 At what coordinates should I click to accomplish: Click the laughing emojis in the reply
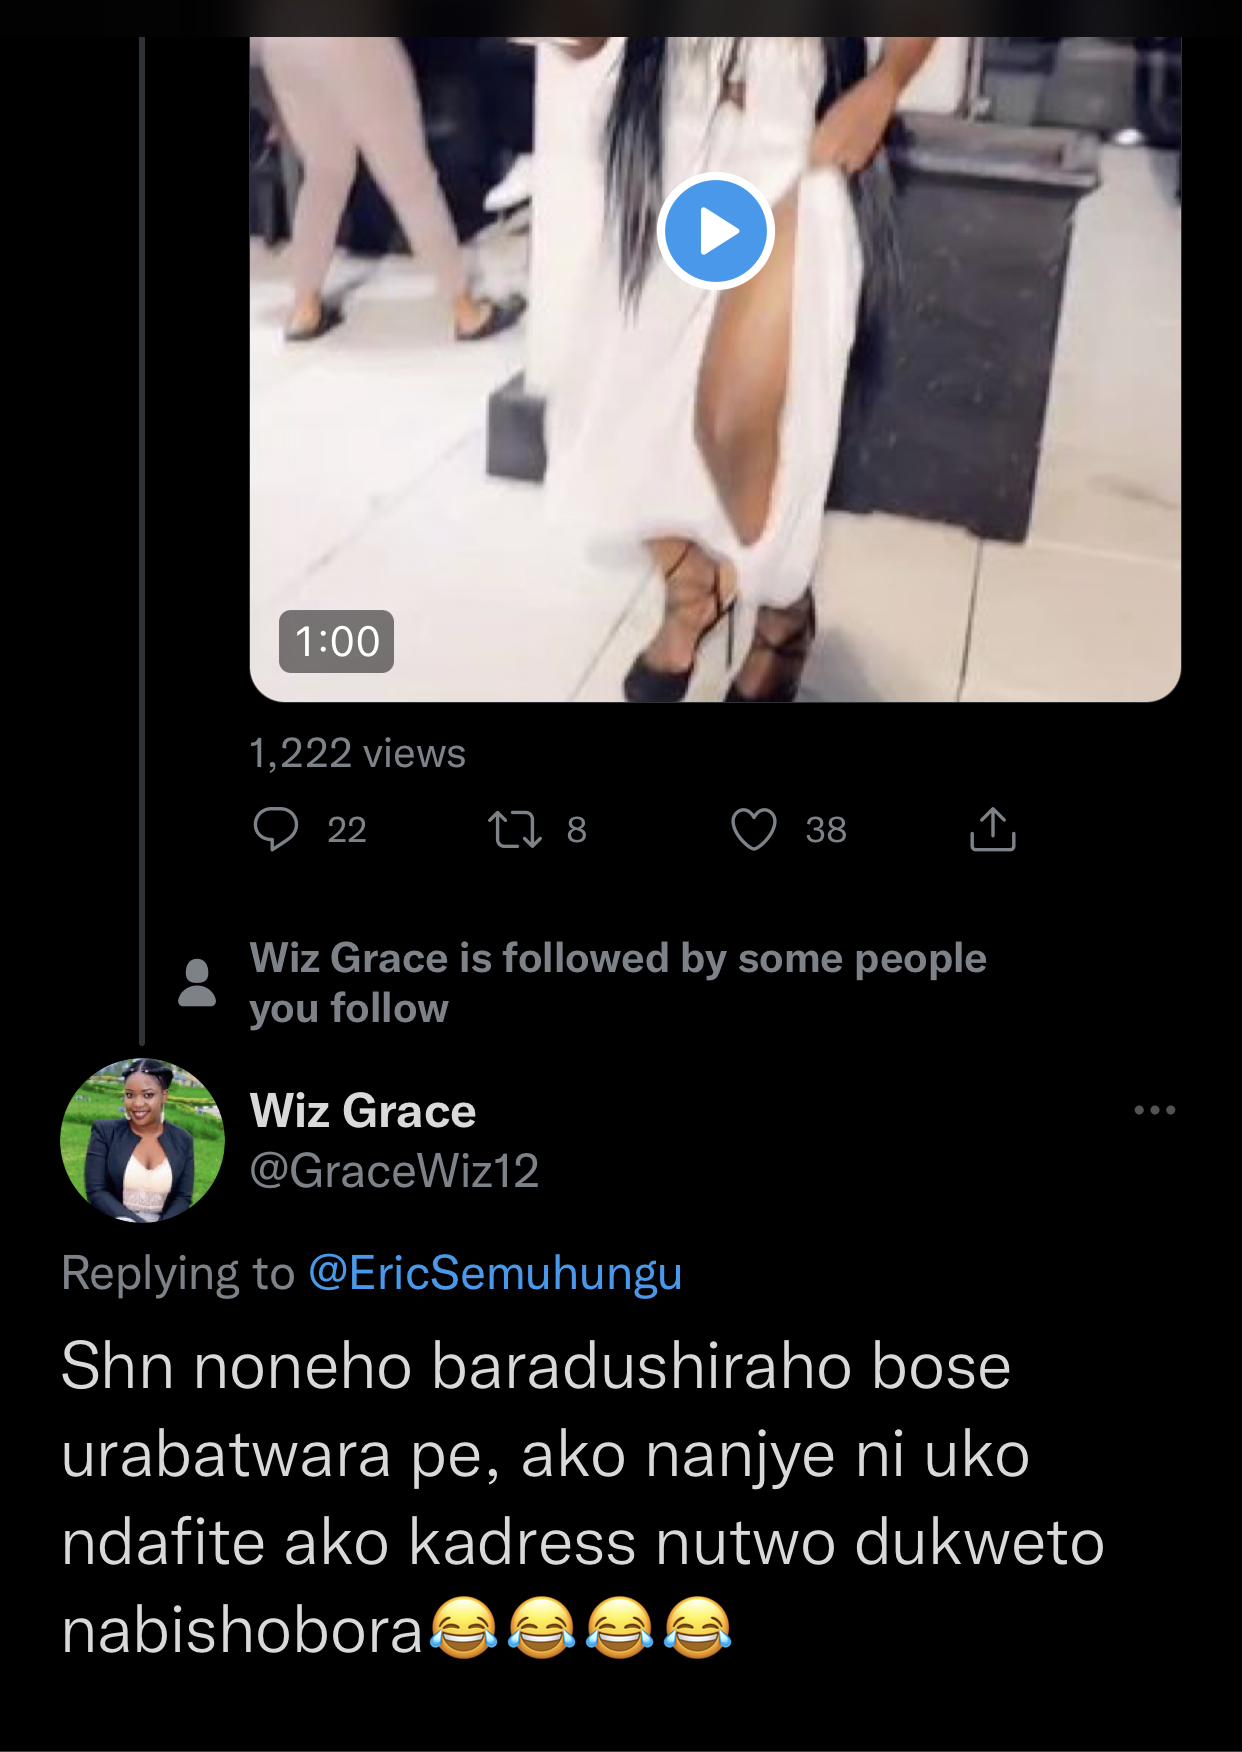pyautogui.click(x=580, y=1628)
